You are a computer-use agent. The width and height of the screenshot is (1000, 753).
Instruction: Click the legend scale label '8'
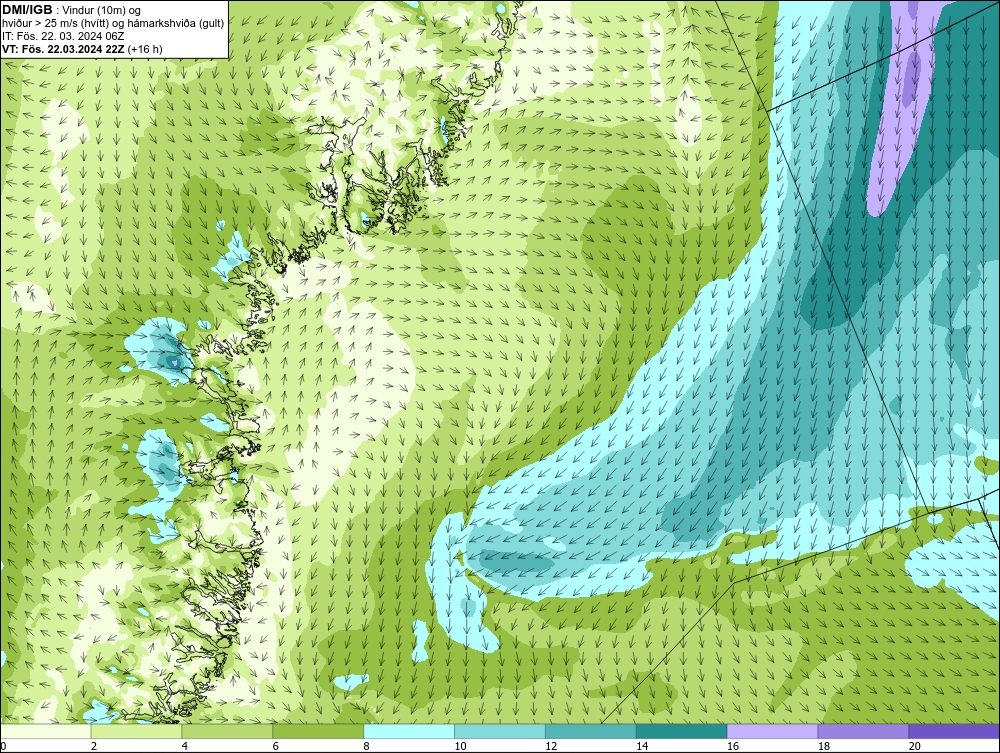[x=366, y=746]
